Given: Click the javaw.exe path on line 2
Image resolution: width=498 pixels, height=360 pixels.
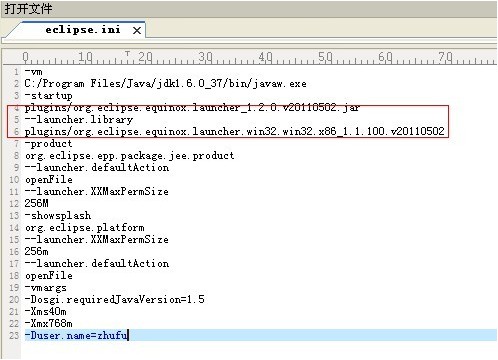Looking at the screenshot, I should point(165,83).
